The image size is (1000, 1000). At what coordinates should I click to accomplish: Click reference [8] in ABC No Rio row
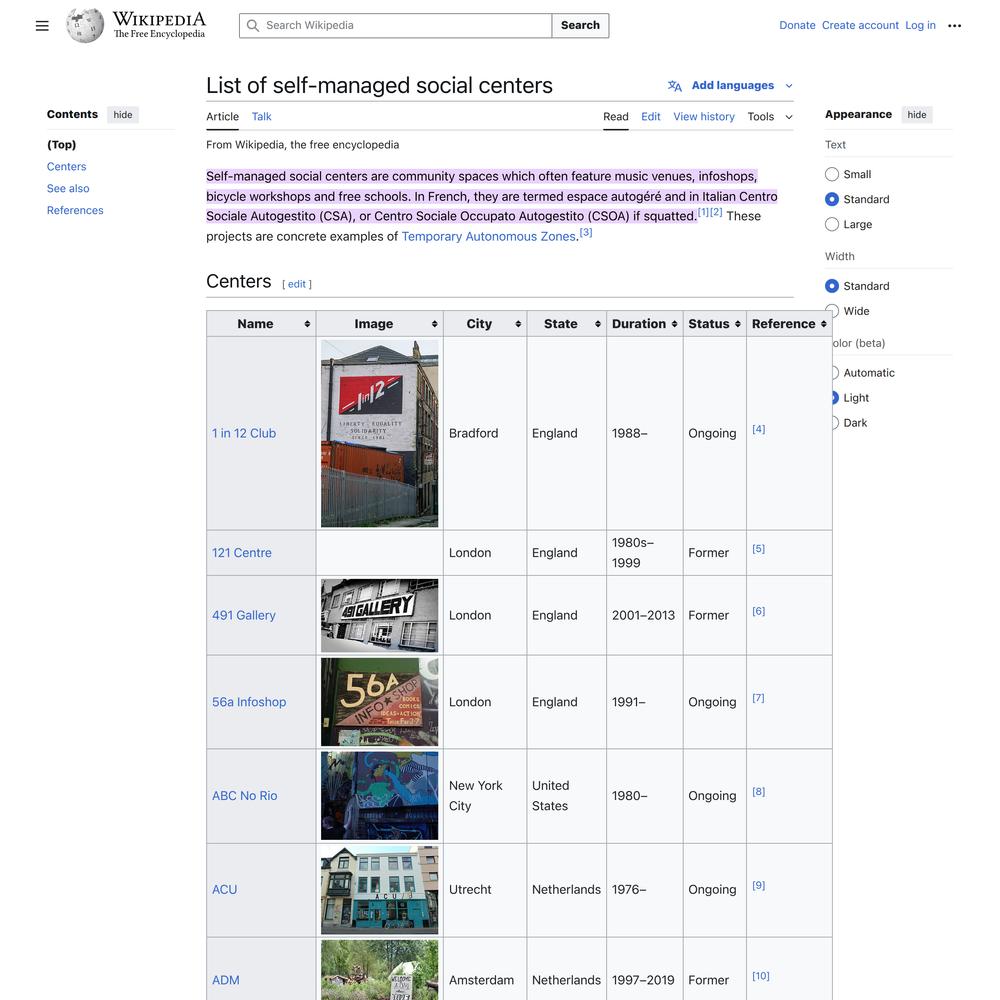[758, 791]
